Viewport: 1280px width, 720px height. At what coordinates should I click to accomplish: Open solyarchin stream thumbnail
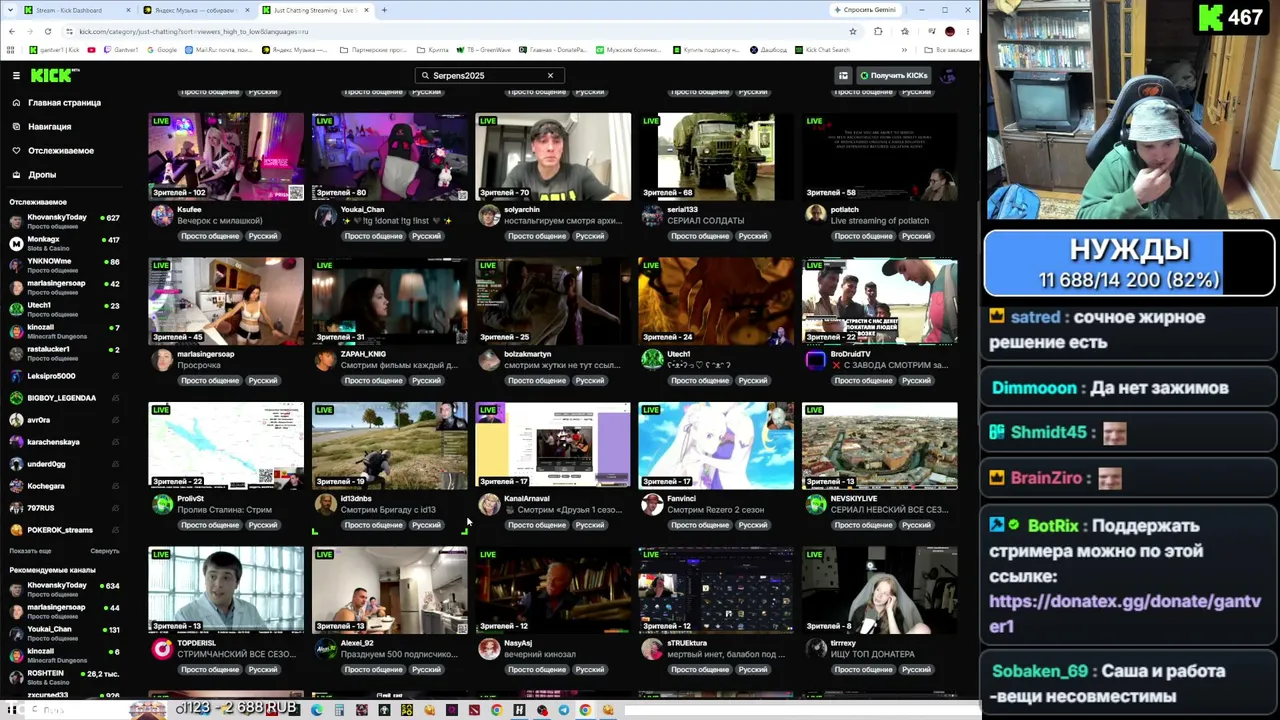click(x=553, y=157)
